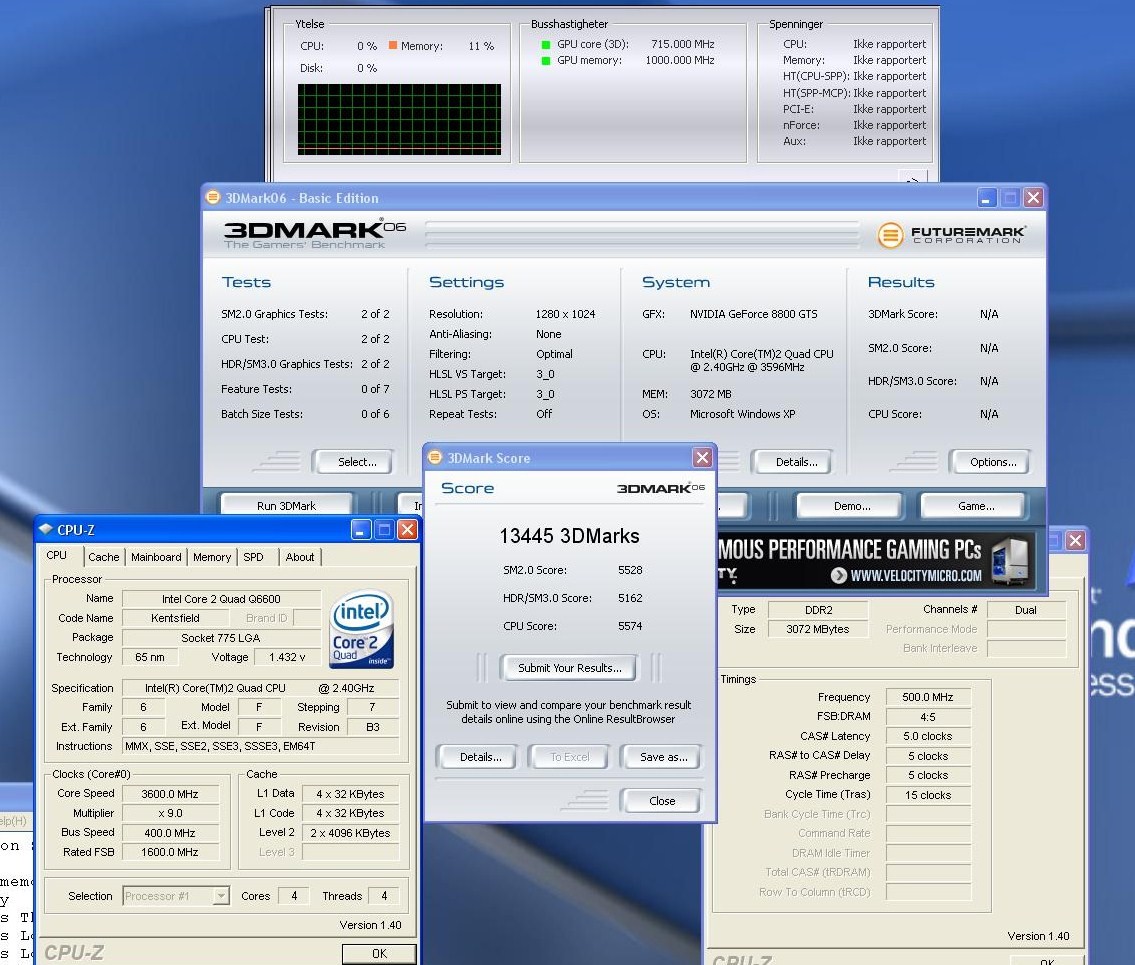Click the memory Type DDR2 field
The width and height of the screenshot is (1135, 965).
point(818,610)
